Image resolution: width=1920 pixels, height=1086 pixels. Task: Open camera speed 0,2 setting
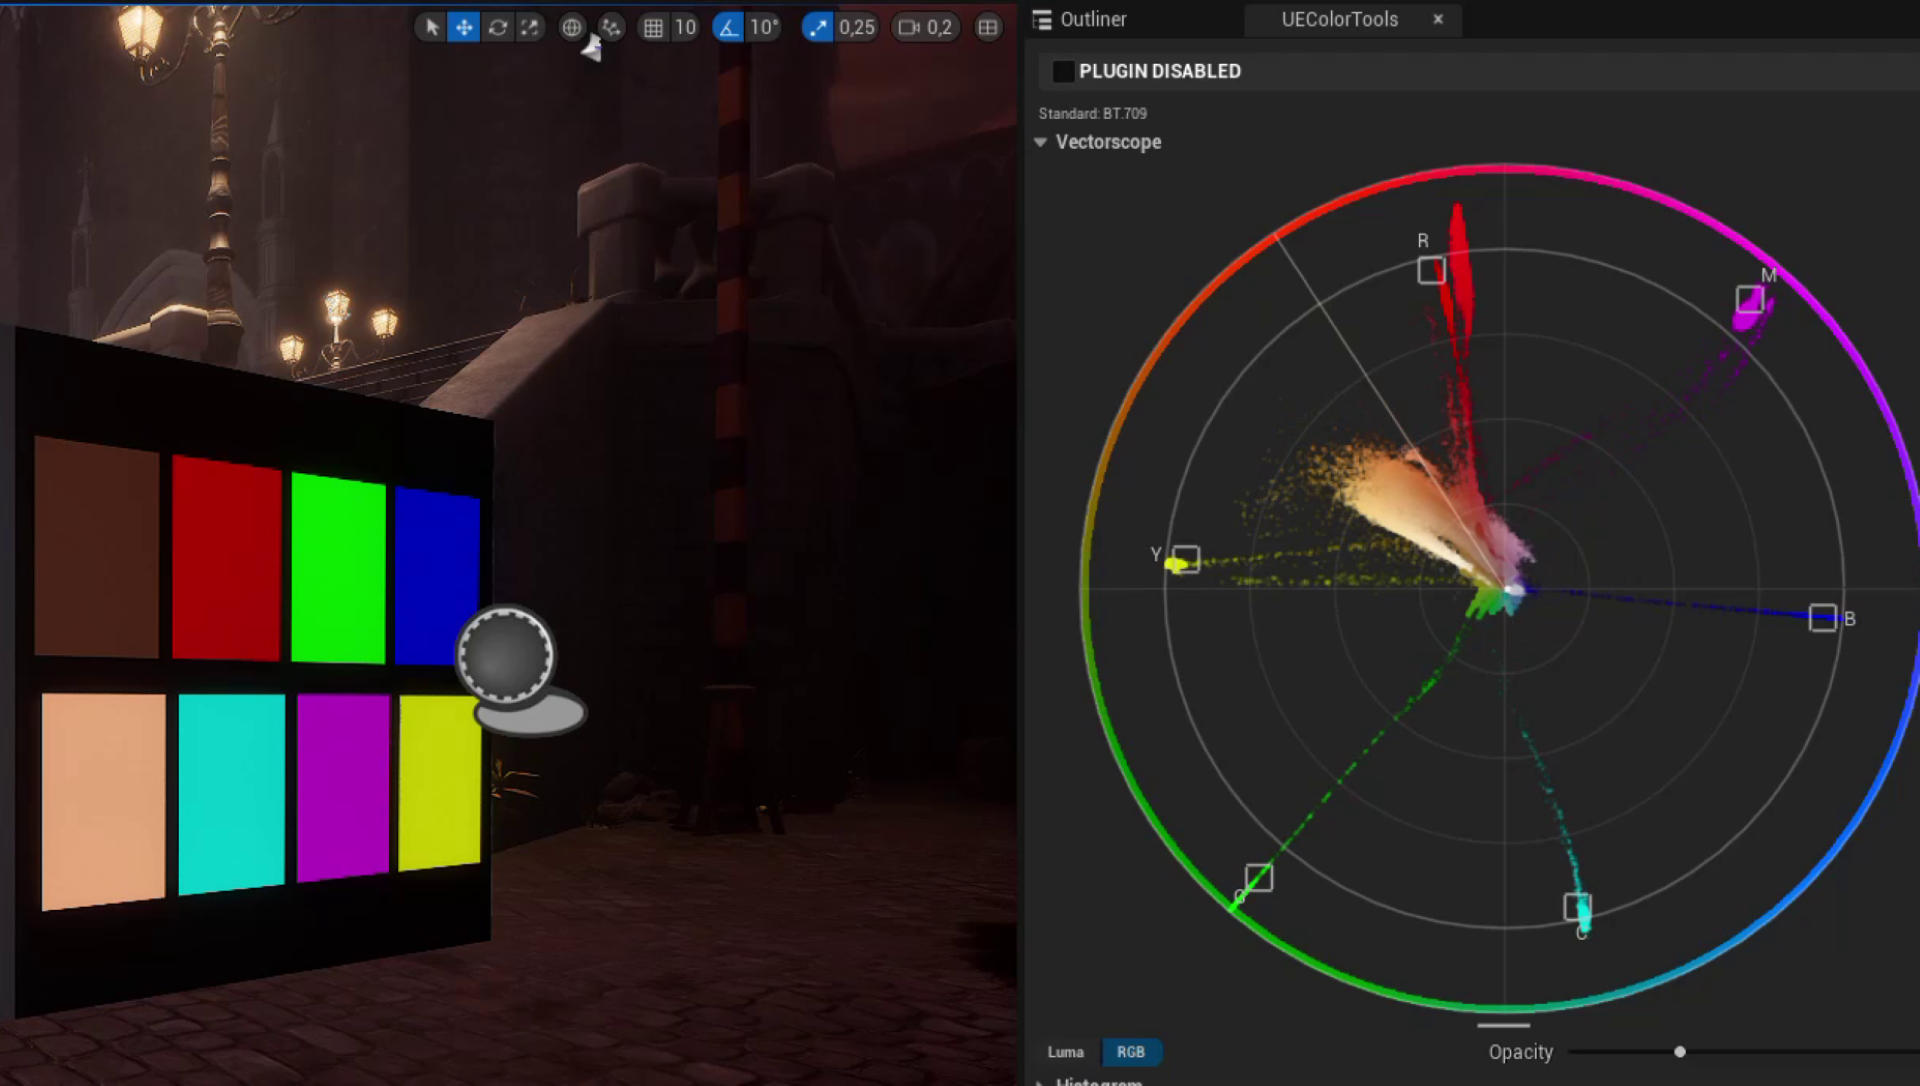tap(925, 27)
